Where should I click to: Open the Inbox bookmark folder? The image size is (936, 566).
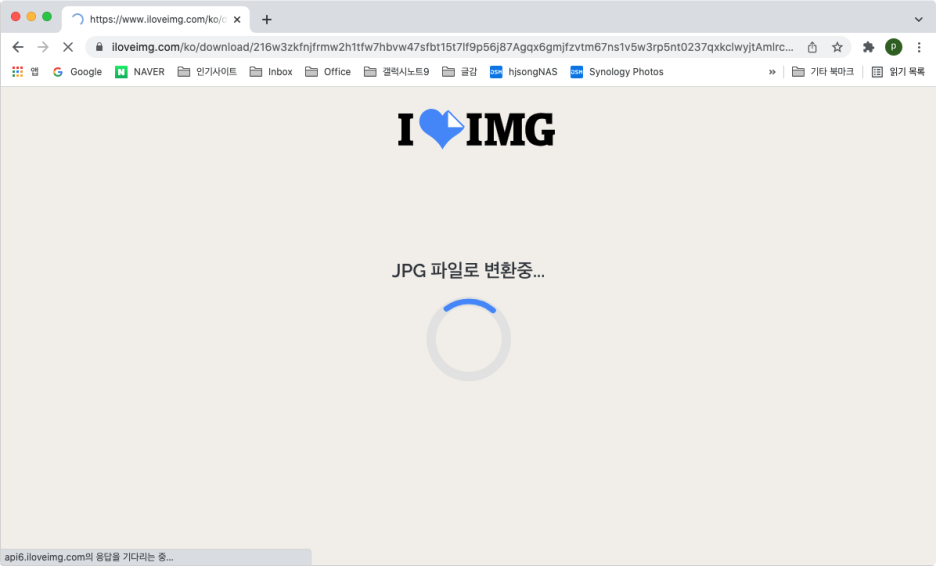point(271,72)
